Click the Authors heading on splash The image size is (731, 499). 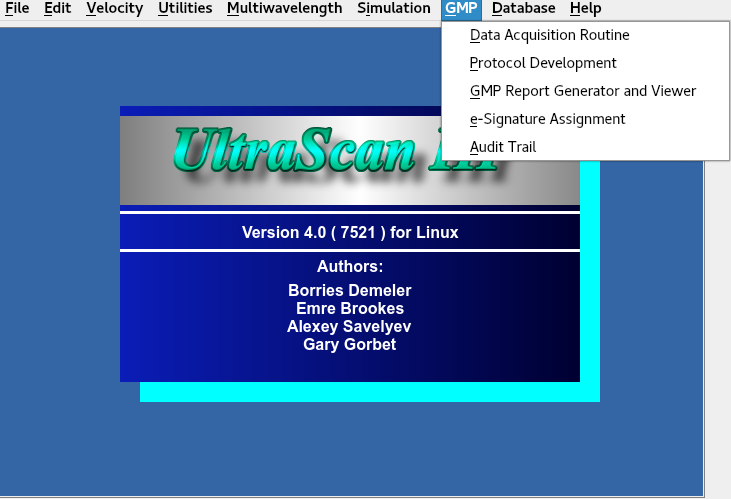350,267
